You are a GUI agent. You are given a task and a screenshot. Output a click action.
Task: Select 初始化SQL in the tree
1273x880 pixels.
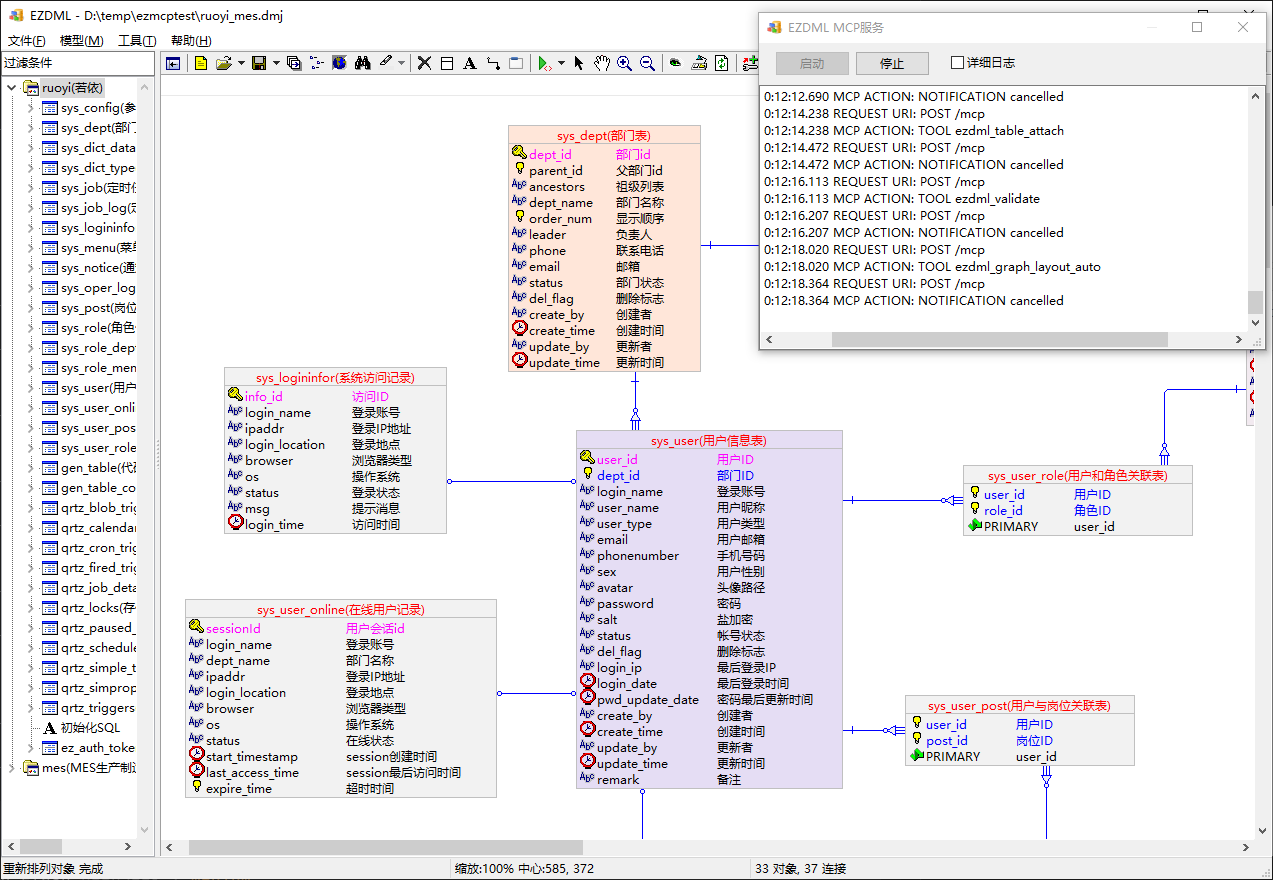tap(90, 728)
